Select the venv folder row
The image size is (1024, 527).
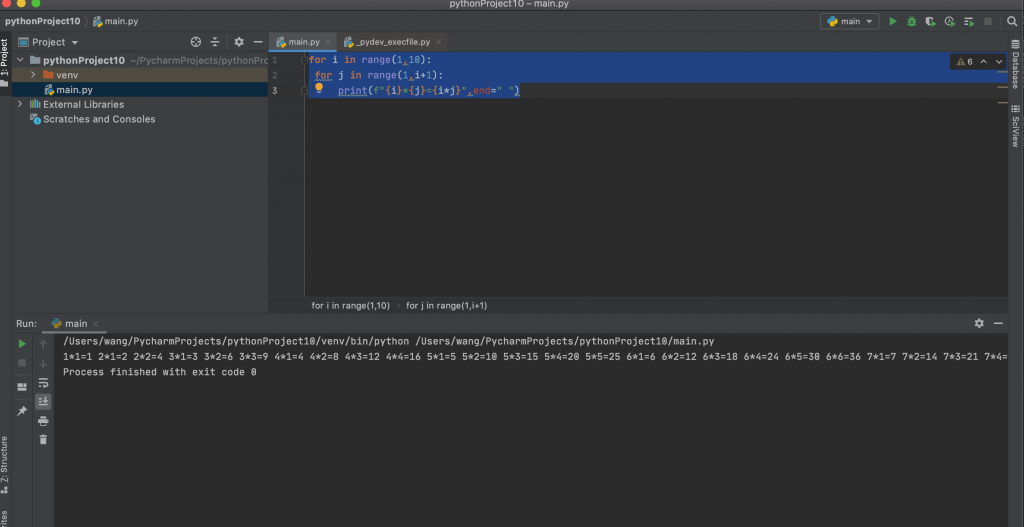(140, 75)
